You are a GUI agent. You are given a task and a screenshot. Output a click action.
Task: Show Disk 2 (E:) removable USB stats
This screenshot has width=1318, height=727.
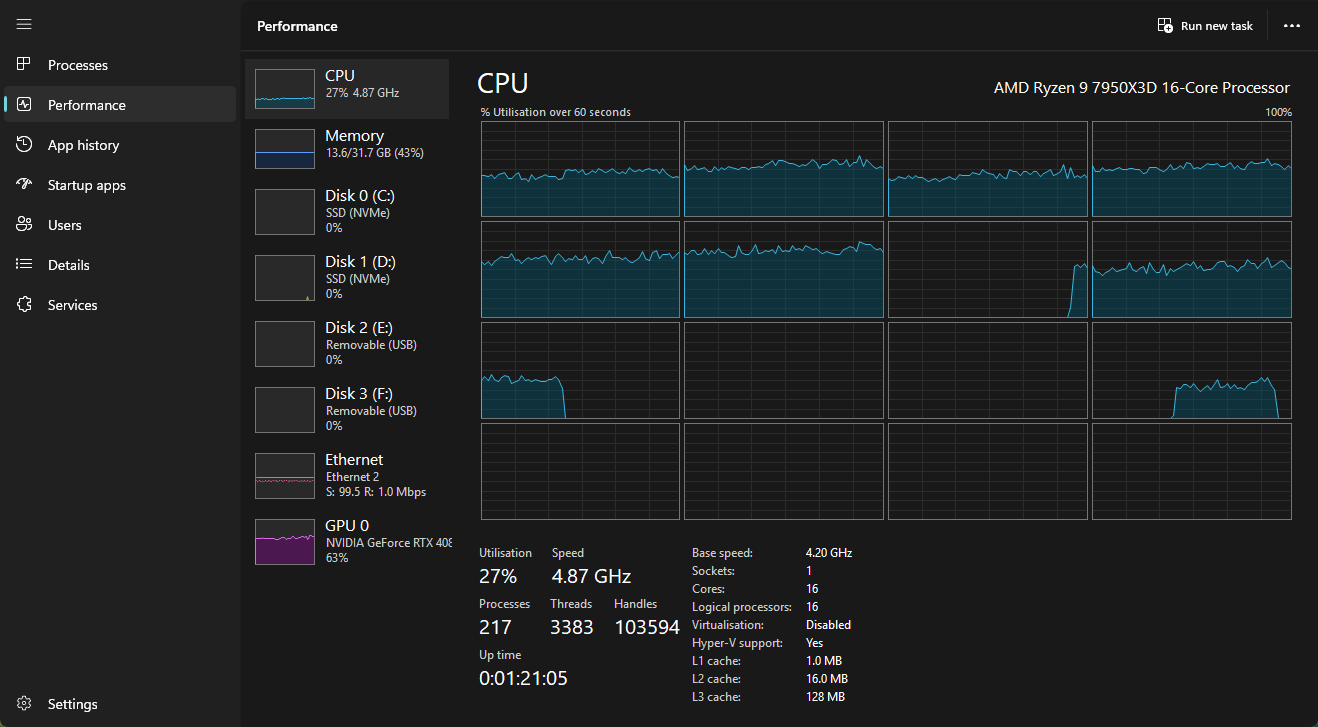click(x=347, y=343)
